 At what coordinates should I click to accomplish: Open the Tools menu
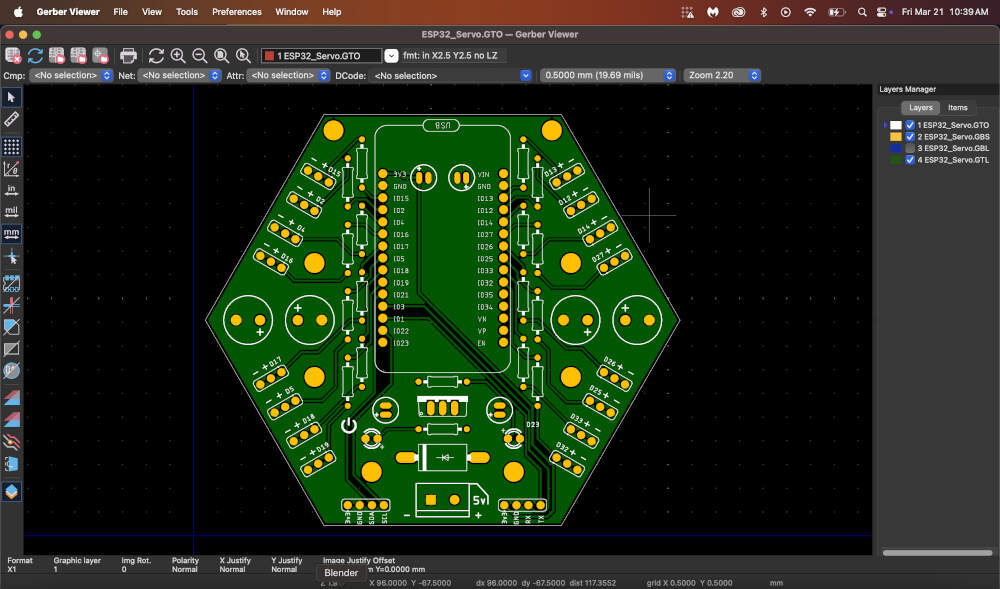[x=187, y=11]
